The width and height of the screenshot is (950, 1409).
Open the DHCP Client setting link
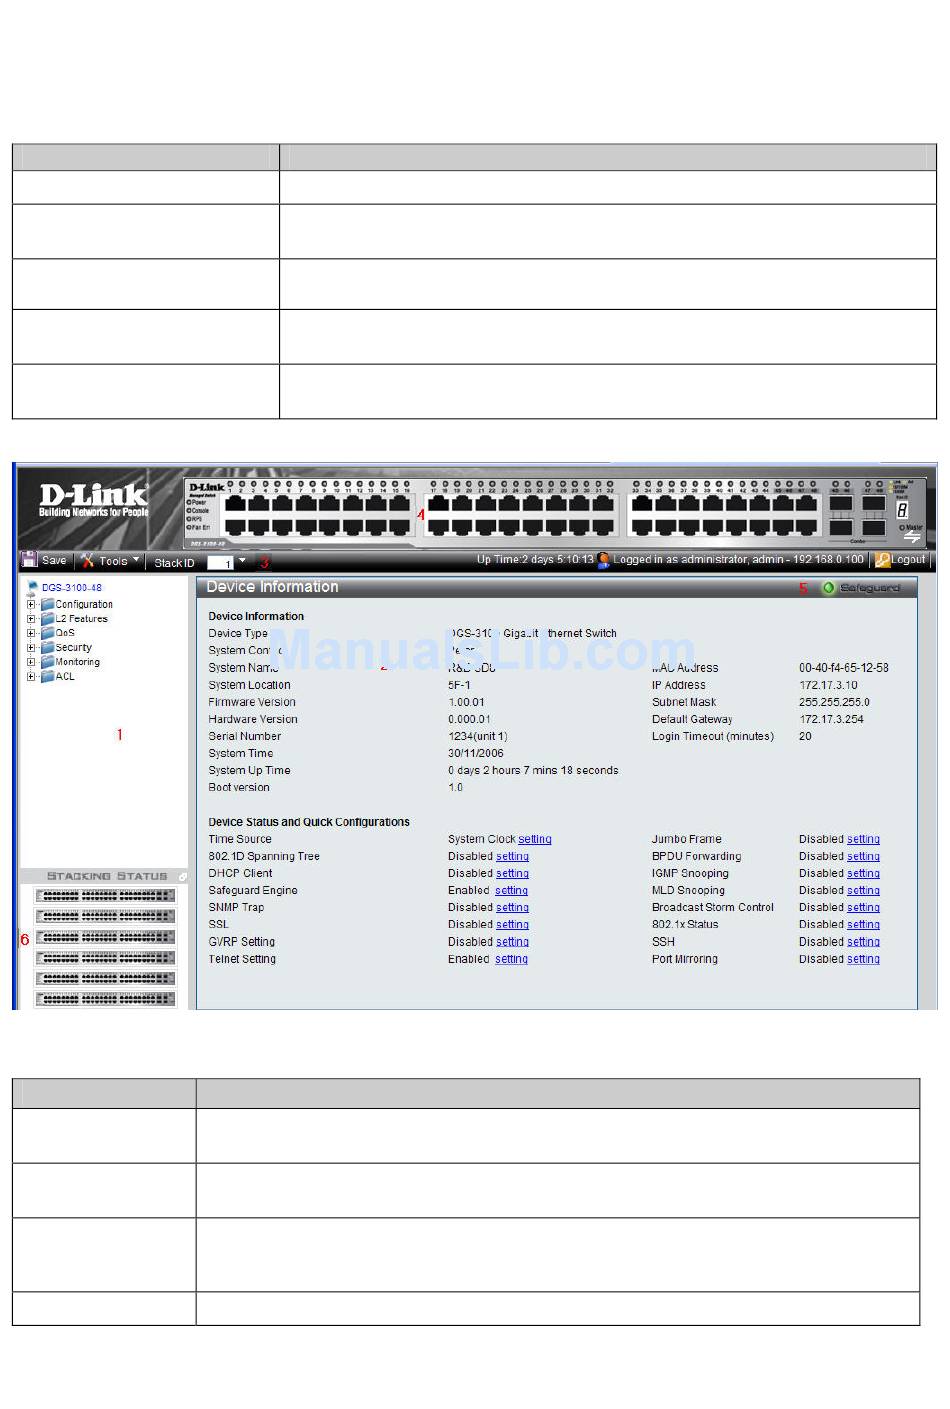point(512,874)
